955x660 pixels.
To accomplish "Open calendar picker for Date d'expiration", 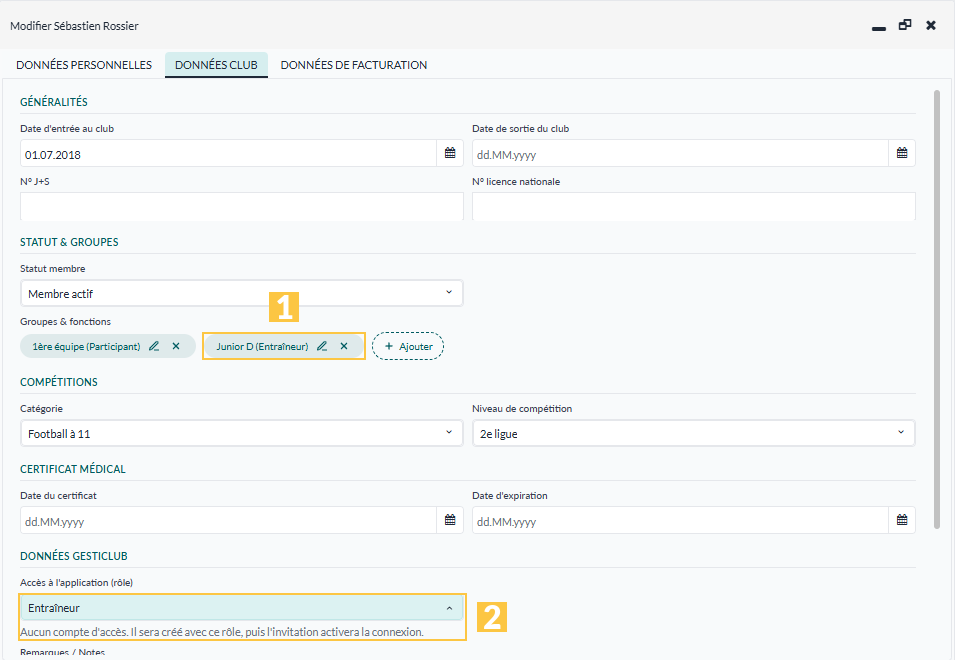I will (x=902, y=520).
